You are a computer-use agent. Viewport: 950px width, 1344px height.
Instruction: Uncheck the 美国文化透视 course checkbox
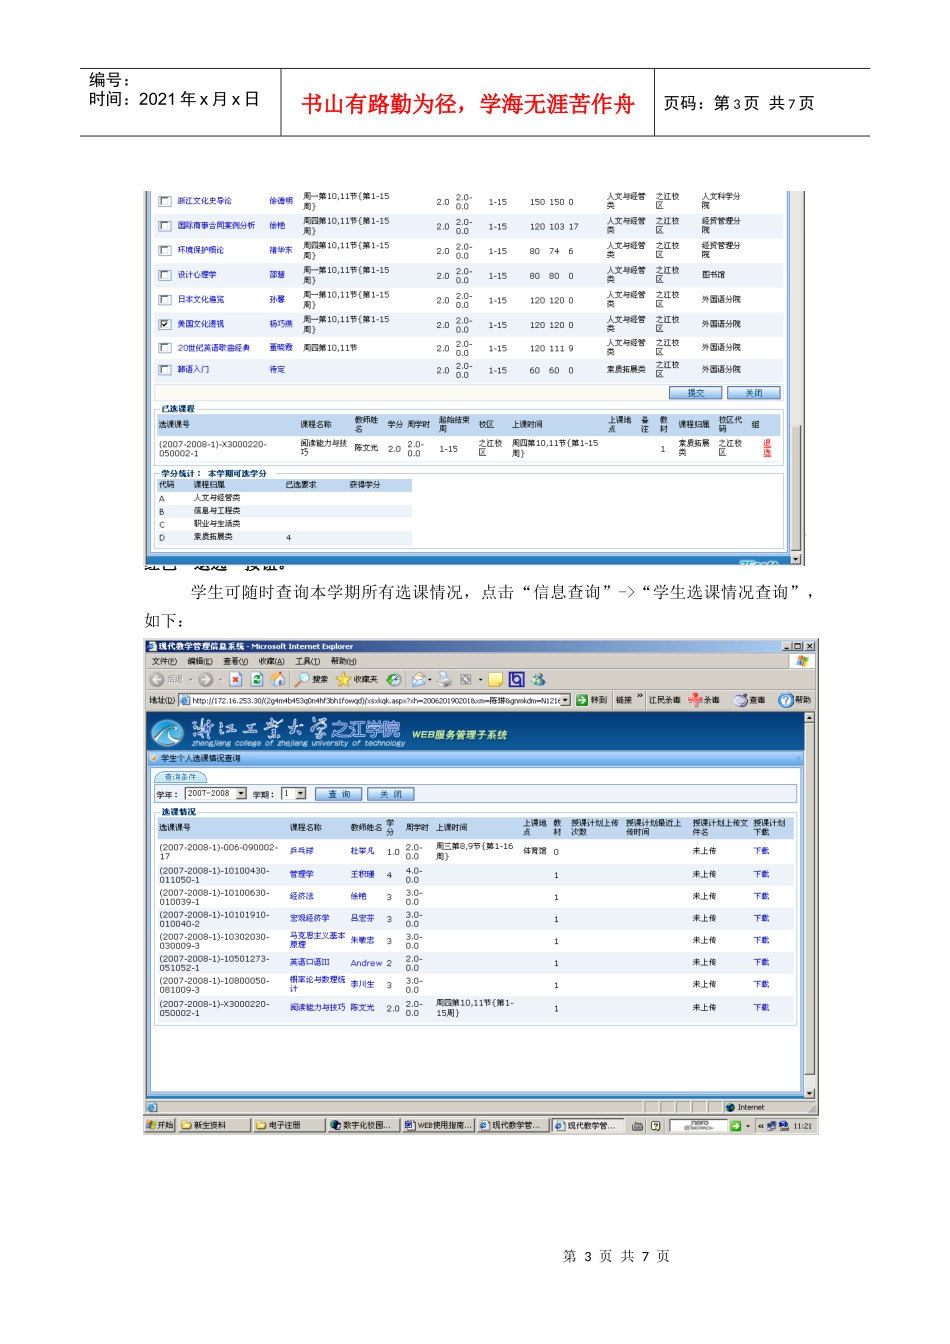[165, 324]
